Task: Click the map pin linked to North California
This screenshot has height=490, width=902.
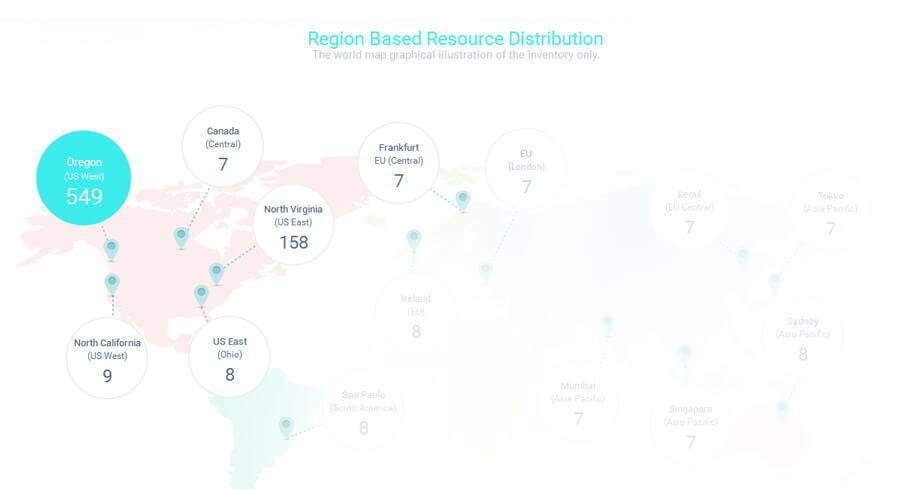Action: coord(112,284)
